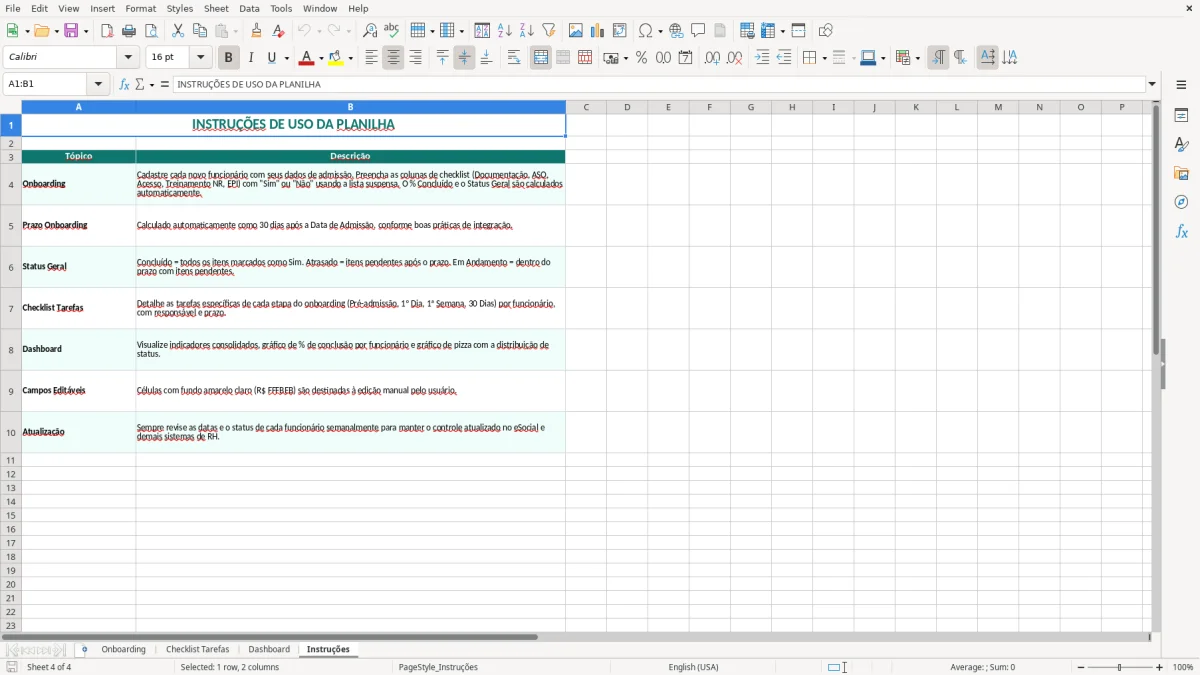Open the Format menu

coord(141,8)
